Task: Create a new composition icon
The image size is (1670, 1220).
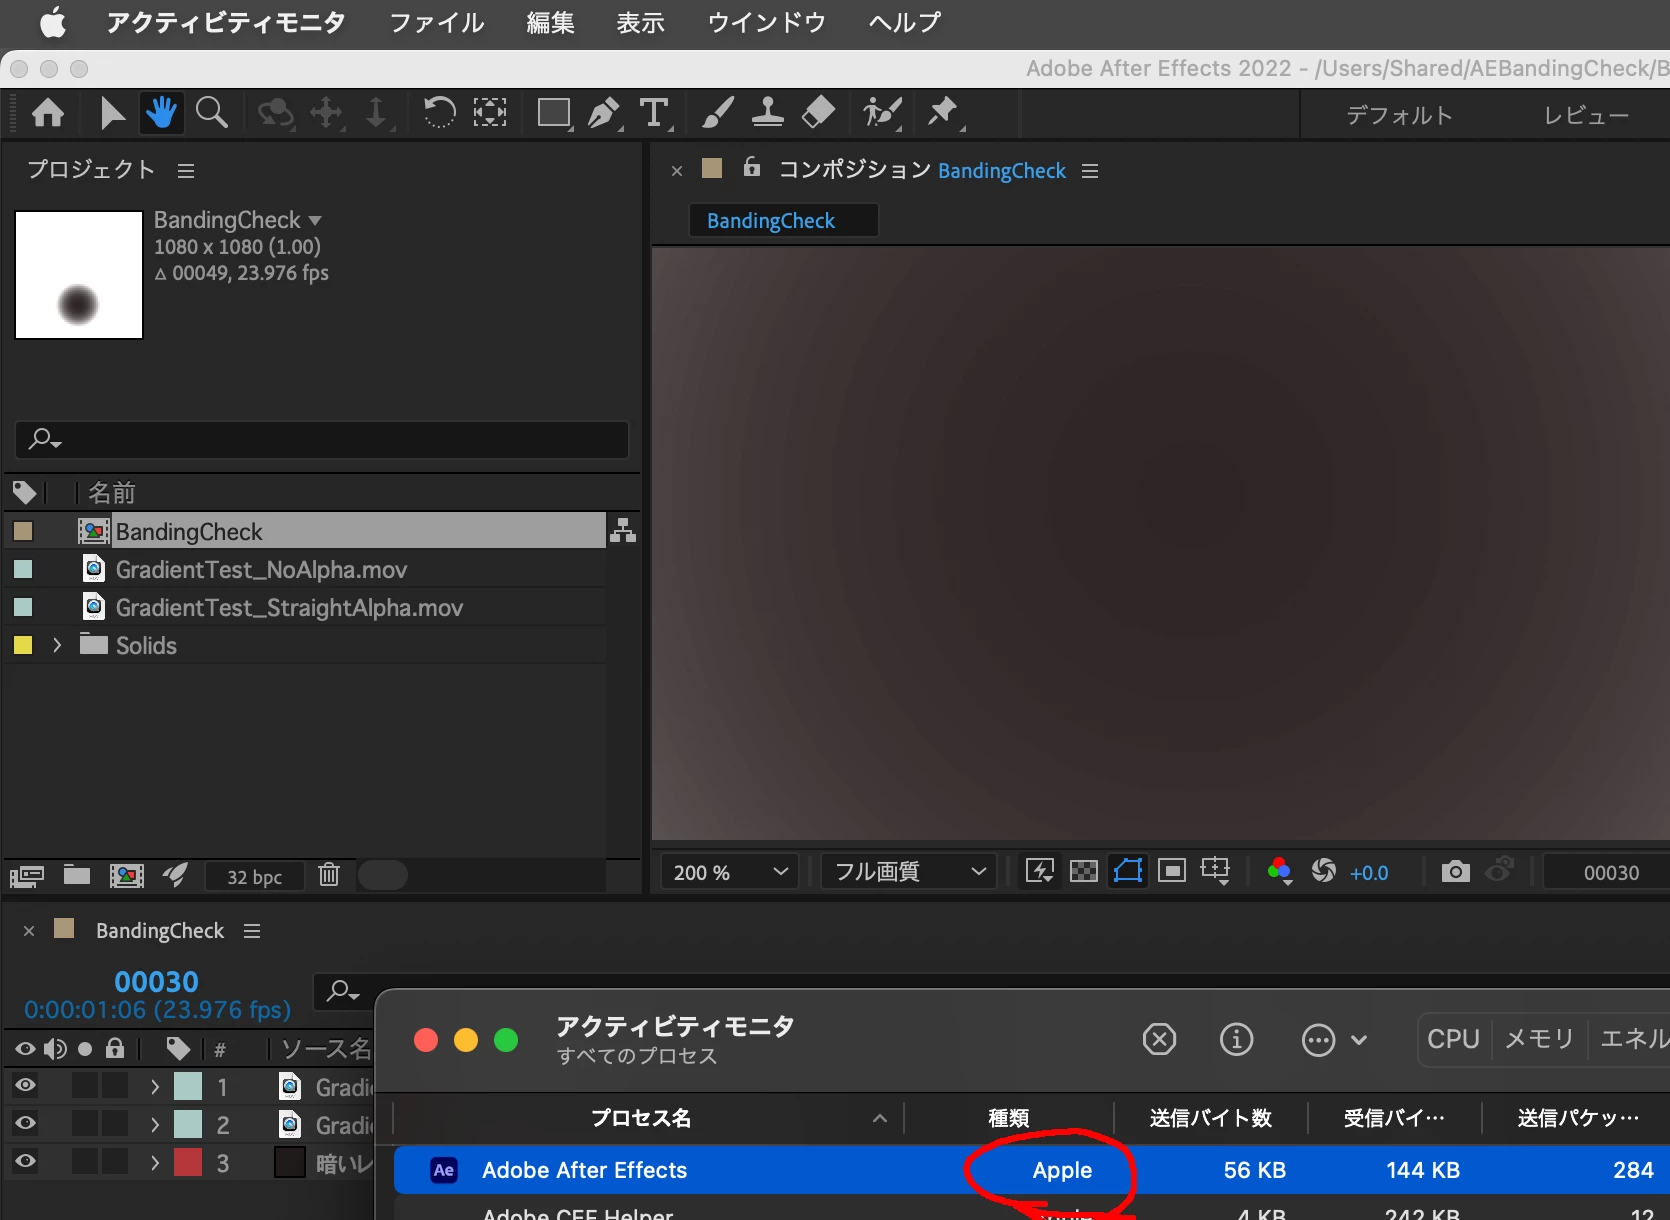Action: click(x=127, y=876)
